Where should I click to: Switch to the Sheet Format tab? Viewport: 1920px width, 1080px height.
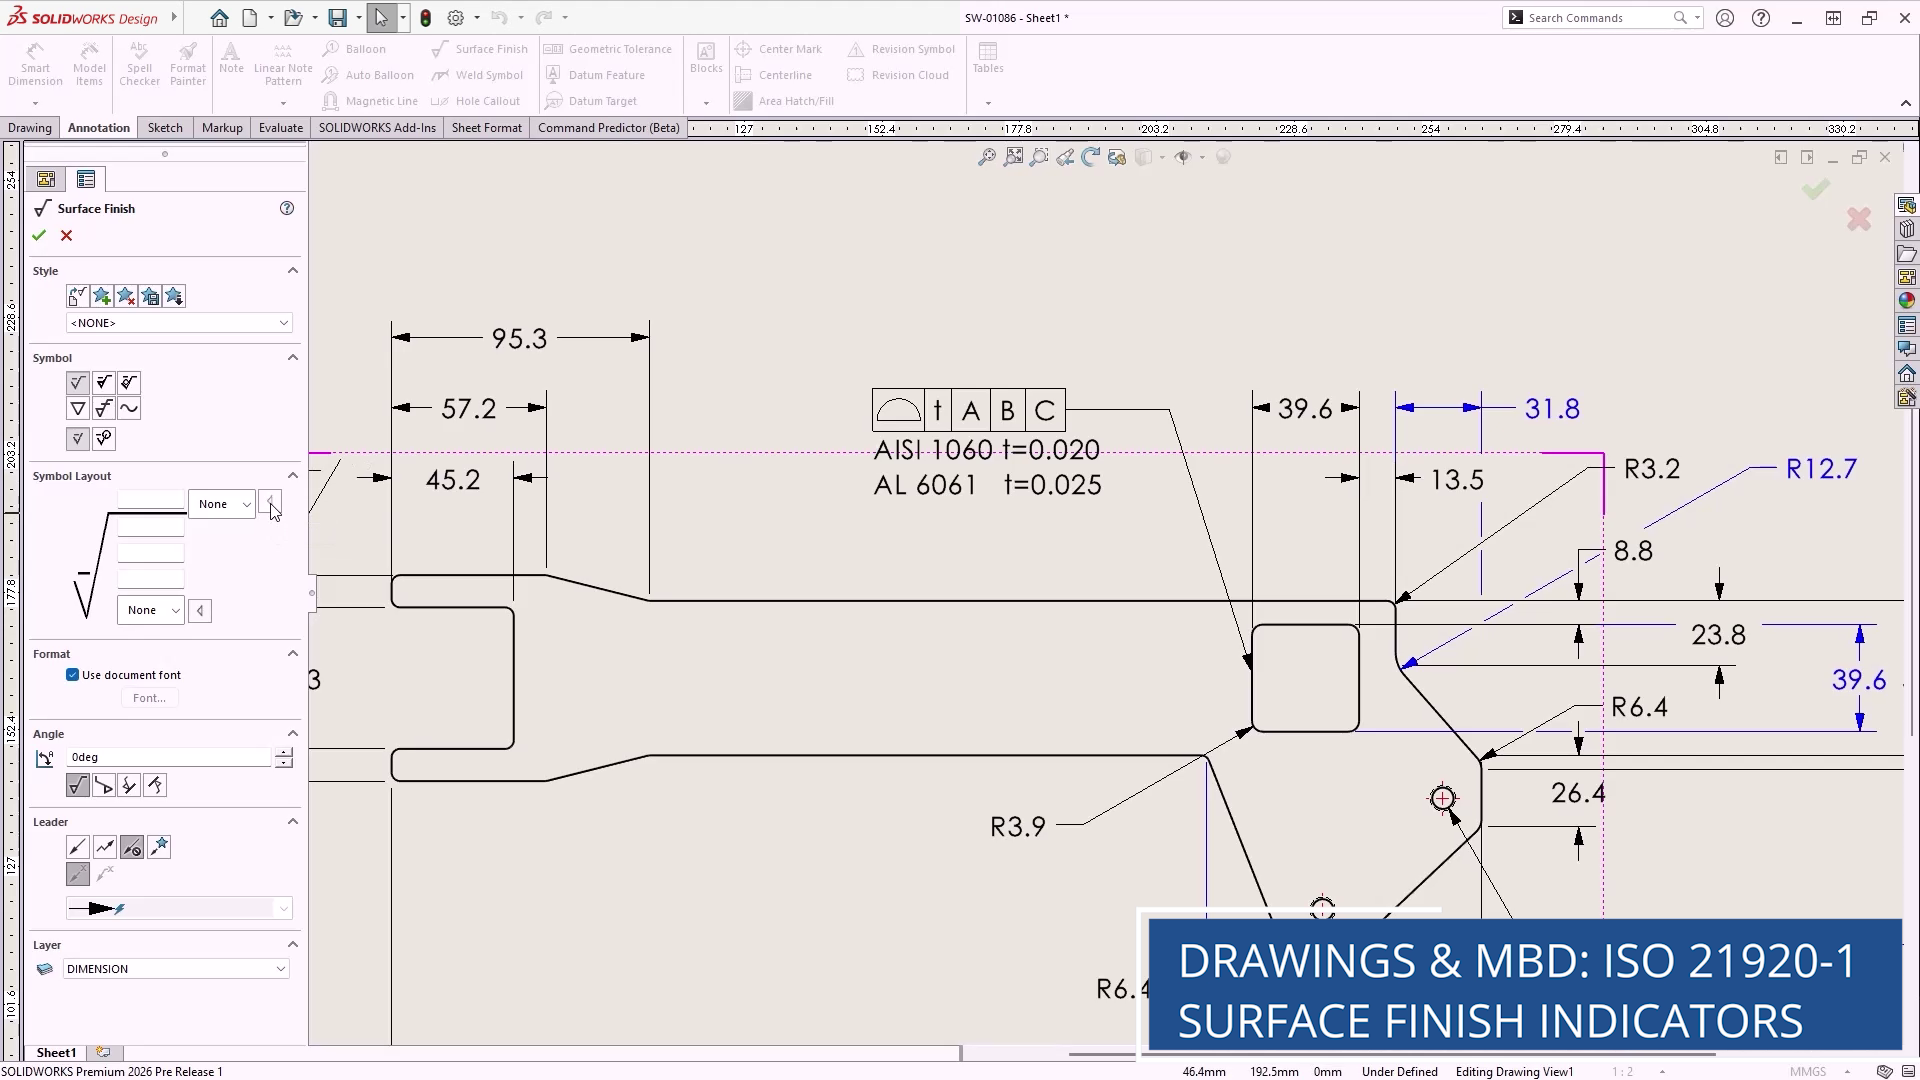tap(486, 127)
